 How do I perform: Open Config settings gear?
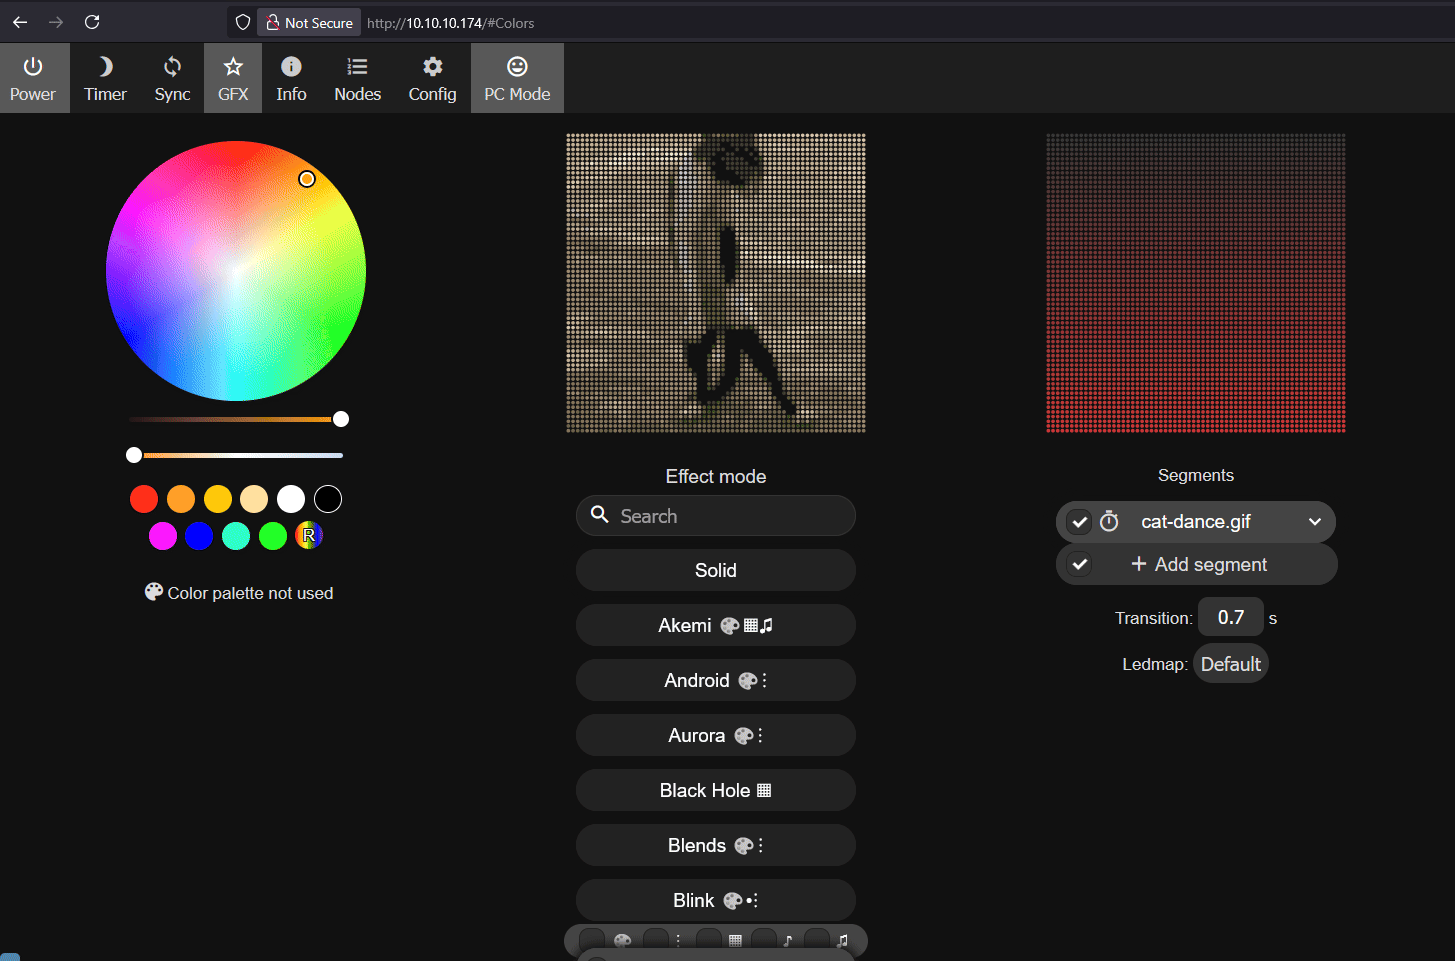432,78
